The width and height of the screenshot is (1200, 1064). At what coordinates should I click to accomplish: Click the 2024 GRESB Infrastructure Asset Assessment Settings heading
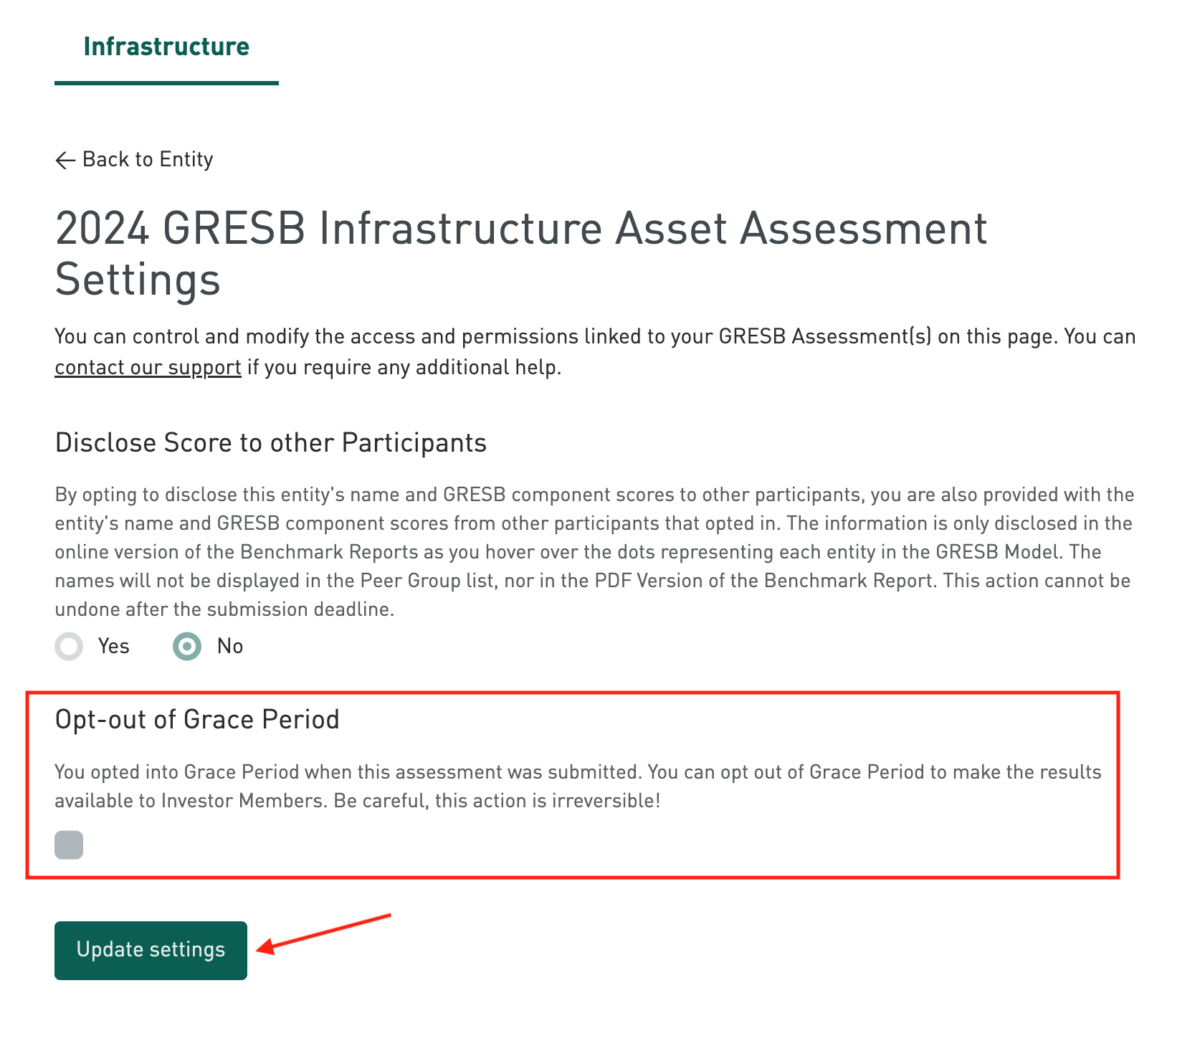(521, 253)
